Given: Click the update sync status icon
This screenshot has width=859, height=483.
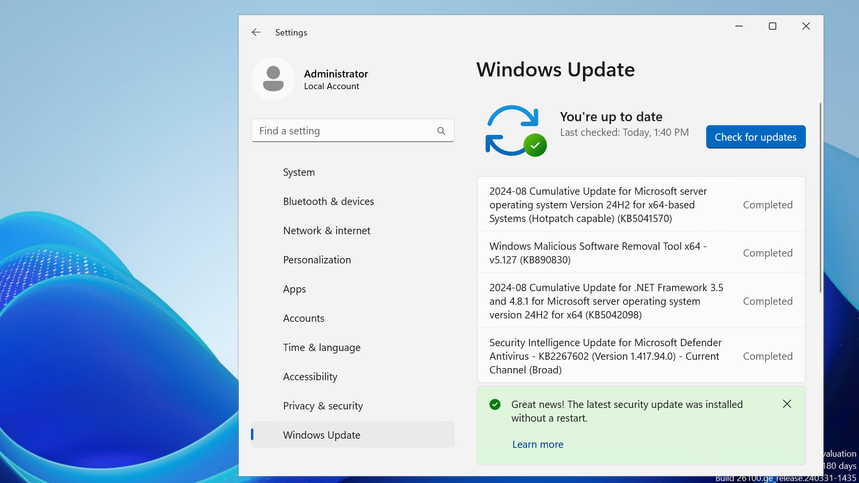Looking at the screenshot, I should click(x=515, y=131).
